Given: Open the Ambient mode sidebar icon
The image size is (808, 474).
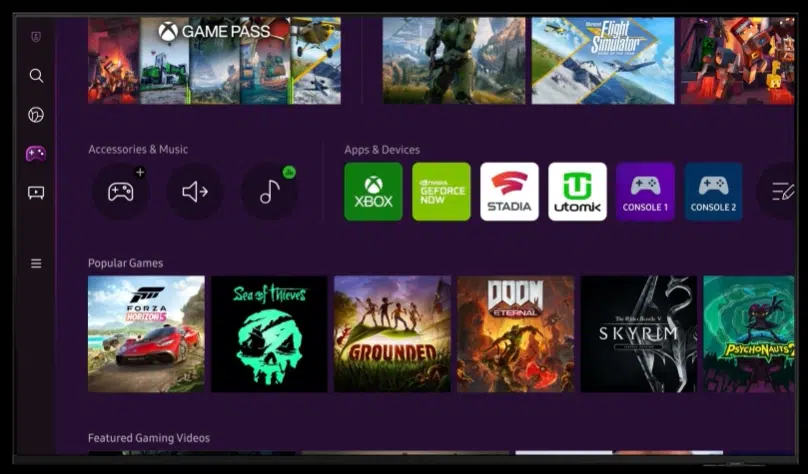Looking at the screenshot, I should 36,115.
